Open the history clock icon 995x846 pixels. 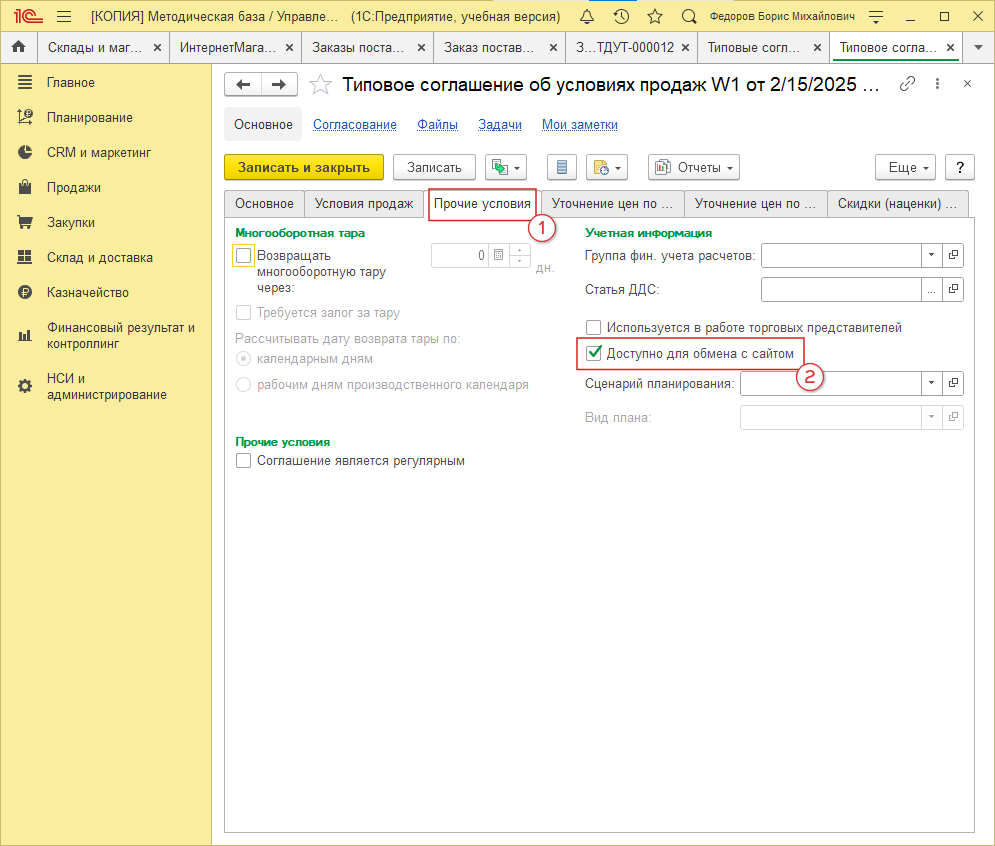[x=621, y=17]
